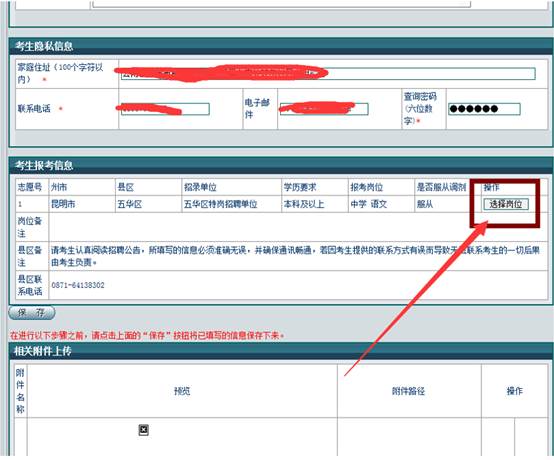
Task: Select the 五华区 county cell
Action: [x=148, y=204]
